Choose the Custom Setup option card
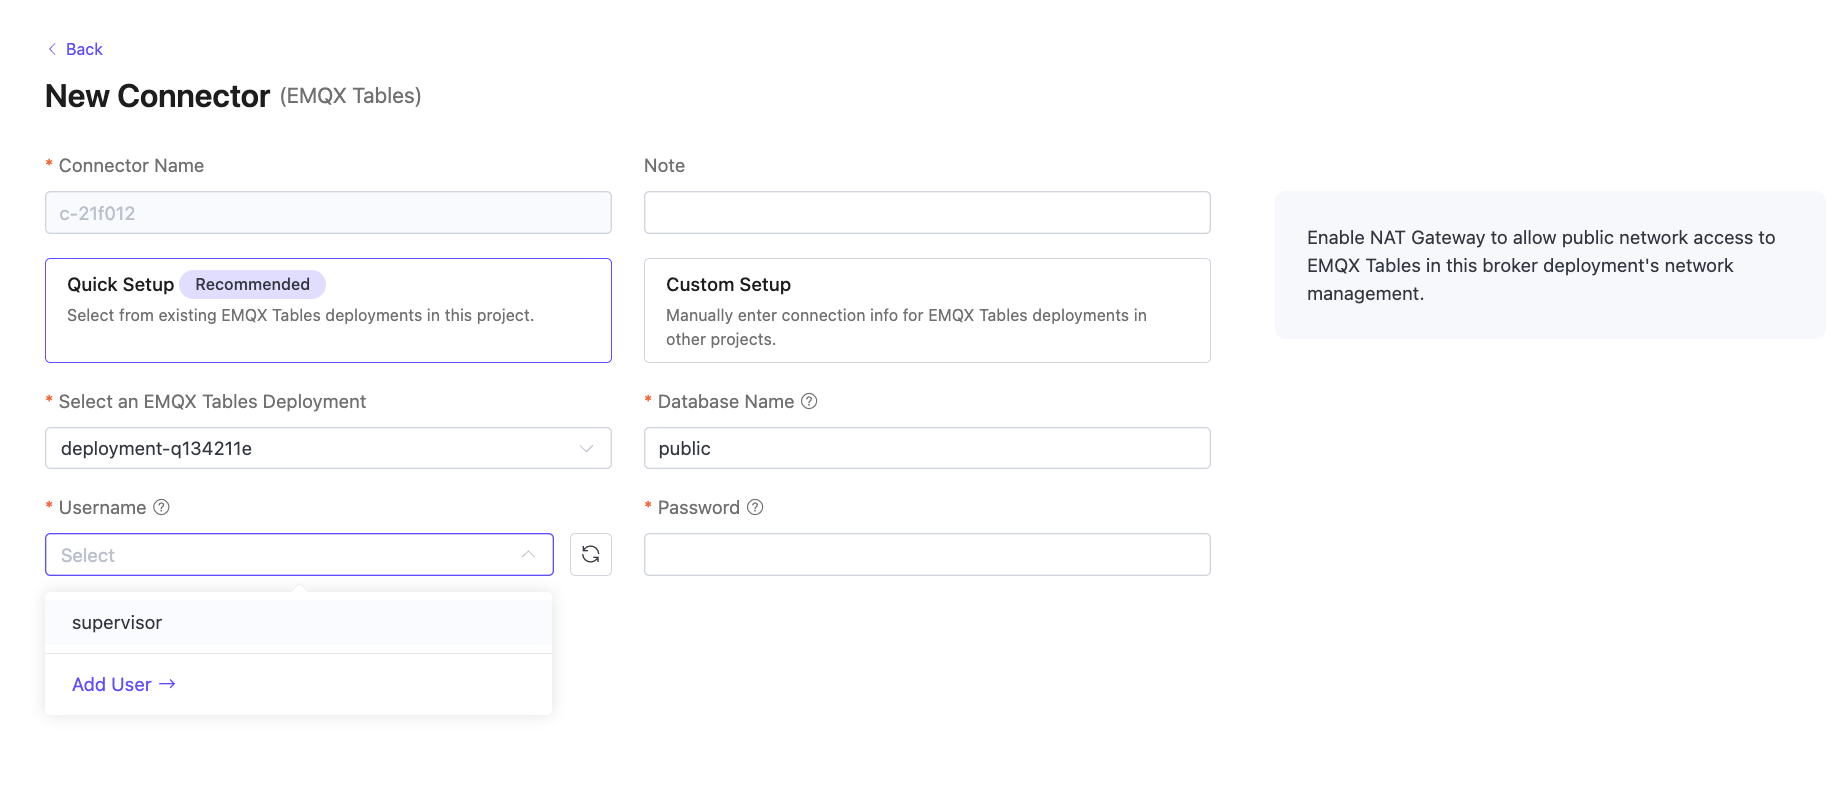The image size is (1832, 811). click(927, 310)
